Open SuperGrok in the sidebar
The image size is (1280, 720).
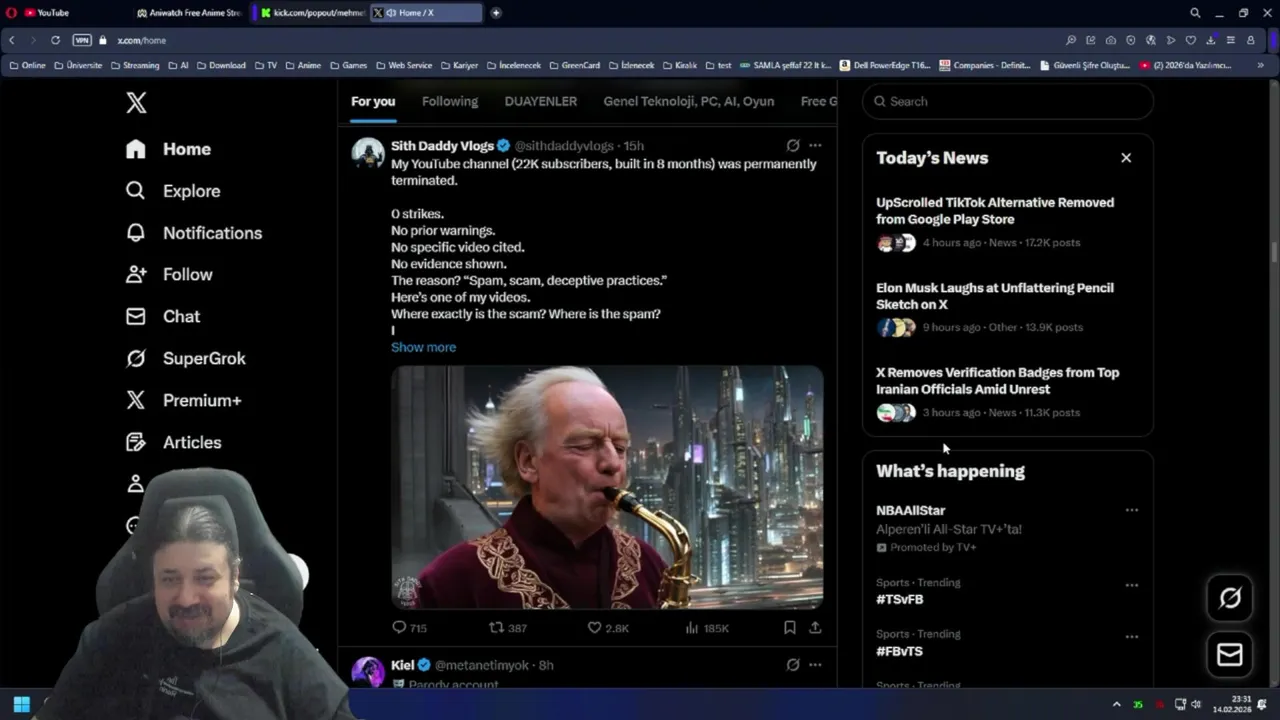click(186, 358)
